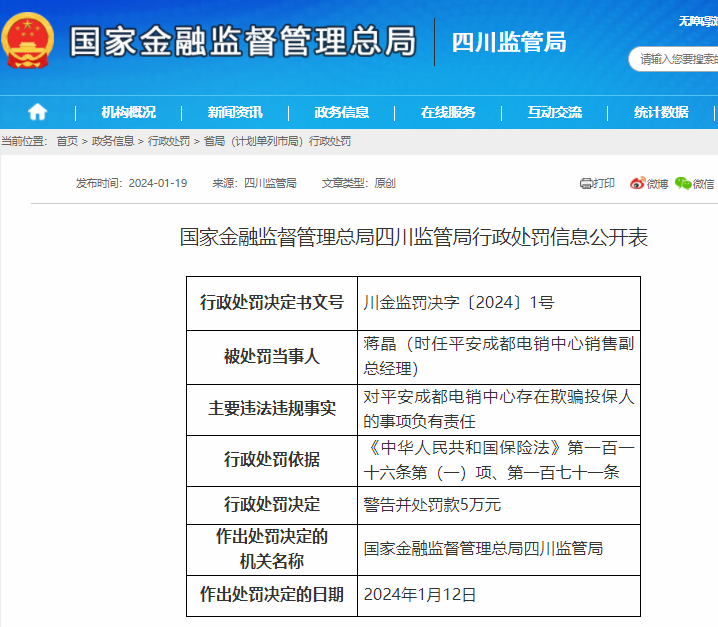Click the 无障碍 accessibility link

[698, 21]
